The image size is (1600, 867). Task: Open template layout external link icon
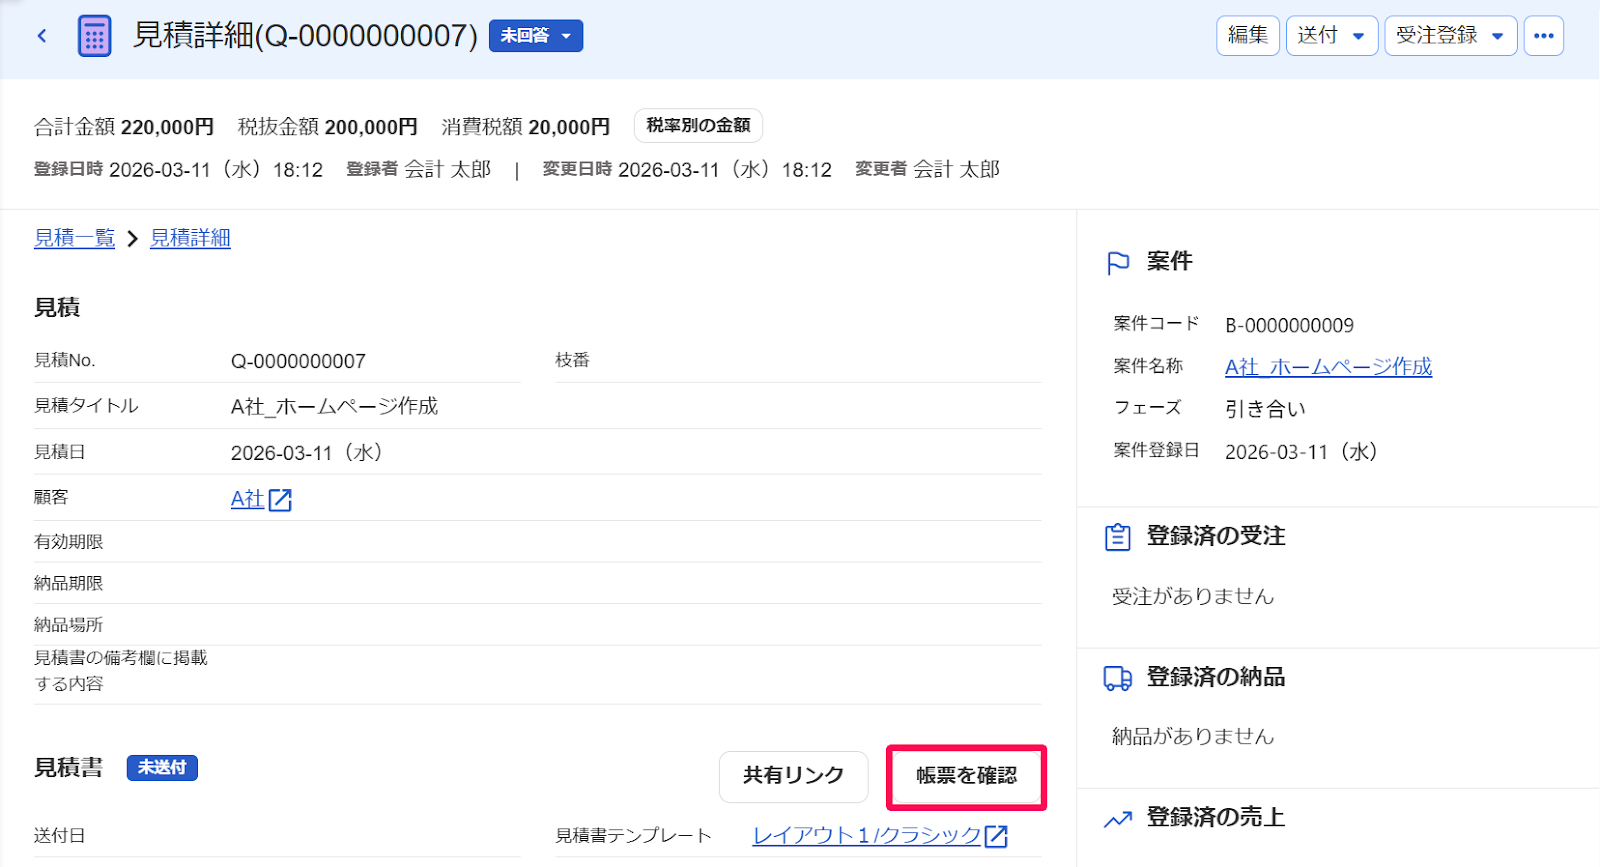coord(996,836)
